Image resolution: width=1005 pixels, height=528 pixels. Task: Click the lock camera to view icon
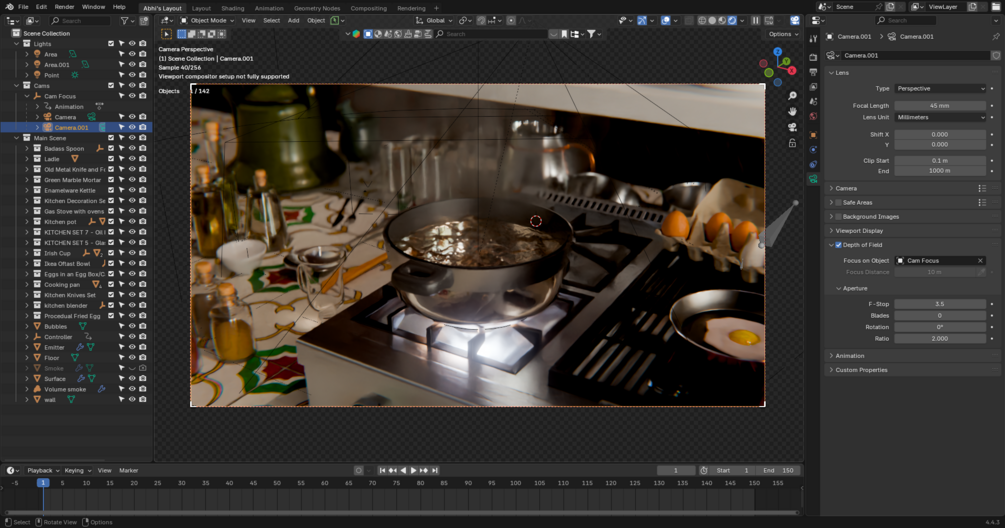(x=792, y=143)
